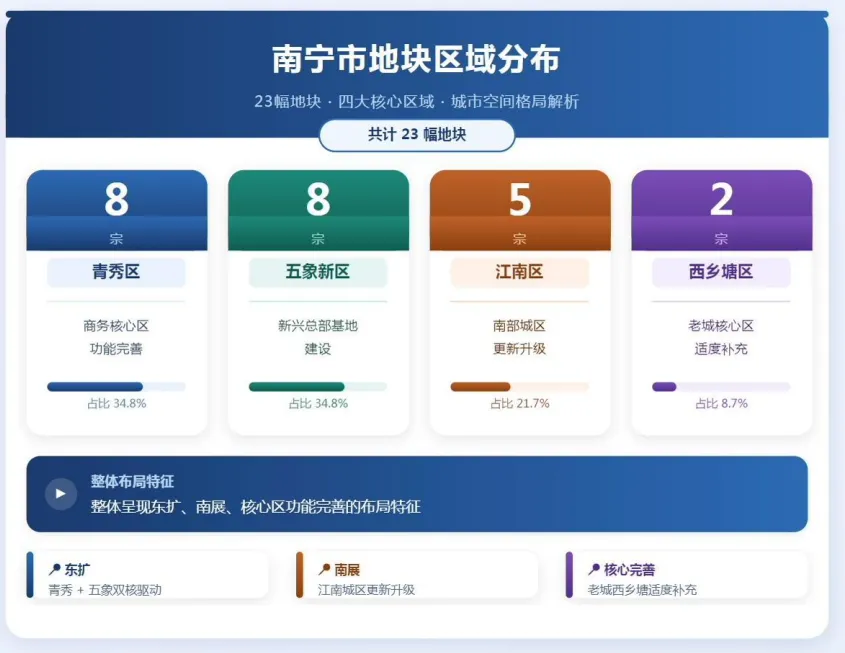Click the text 占比 21.7%
The width and height of the screenshot is (845, 653).
[520, 404]
